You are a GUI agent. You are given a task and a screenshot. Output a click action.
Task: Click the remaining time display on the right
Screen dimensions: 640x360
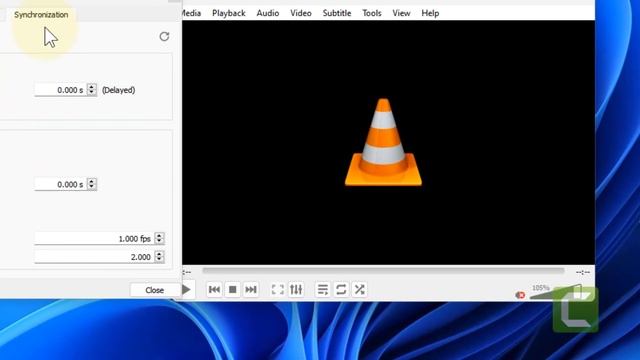tap(583, 272)
